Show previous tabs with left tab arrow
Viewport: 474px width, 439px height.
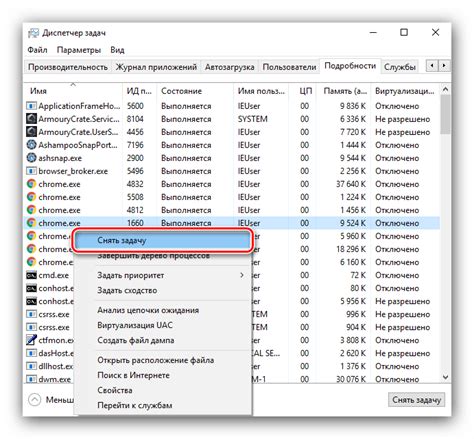click(432, 66)
